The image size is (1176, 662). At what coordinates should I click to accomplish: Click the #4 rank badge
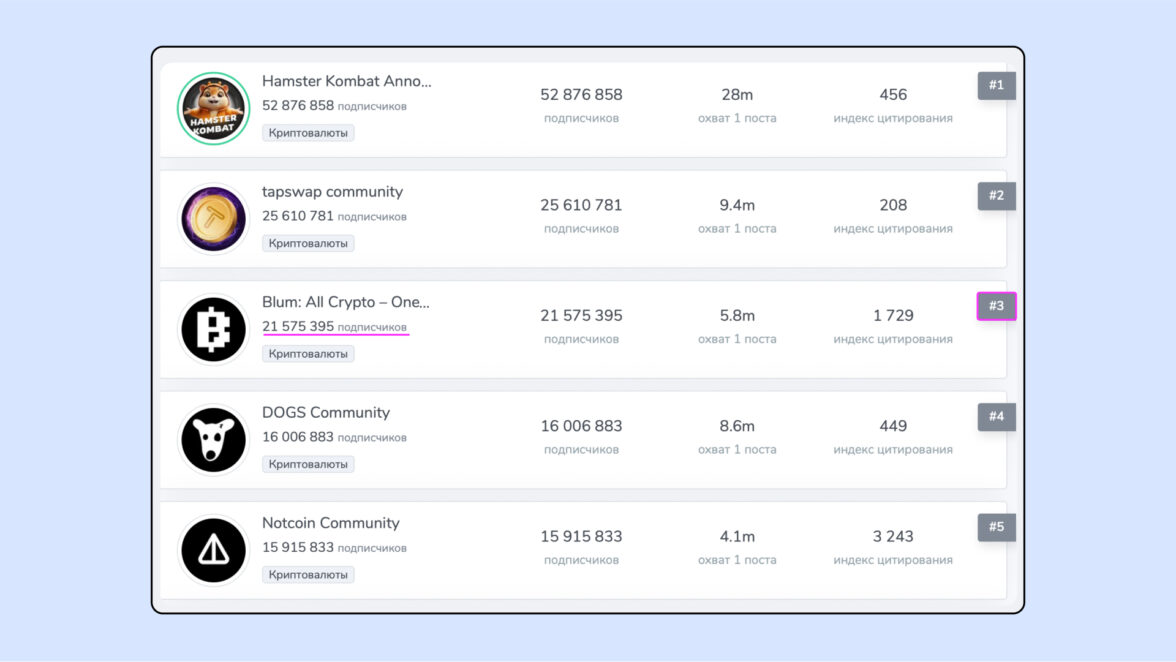[996, 417]
